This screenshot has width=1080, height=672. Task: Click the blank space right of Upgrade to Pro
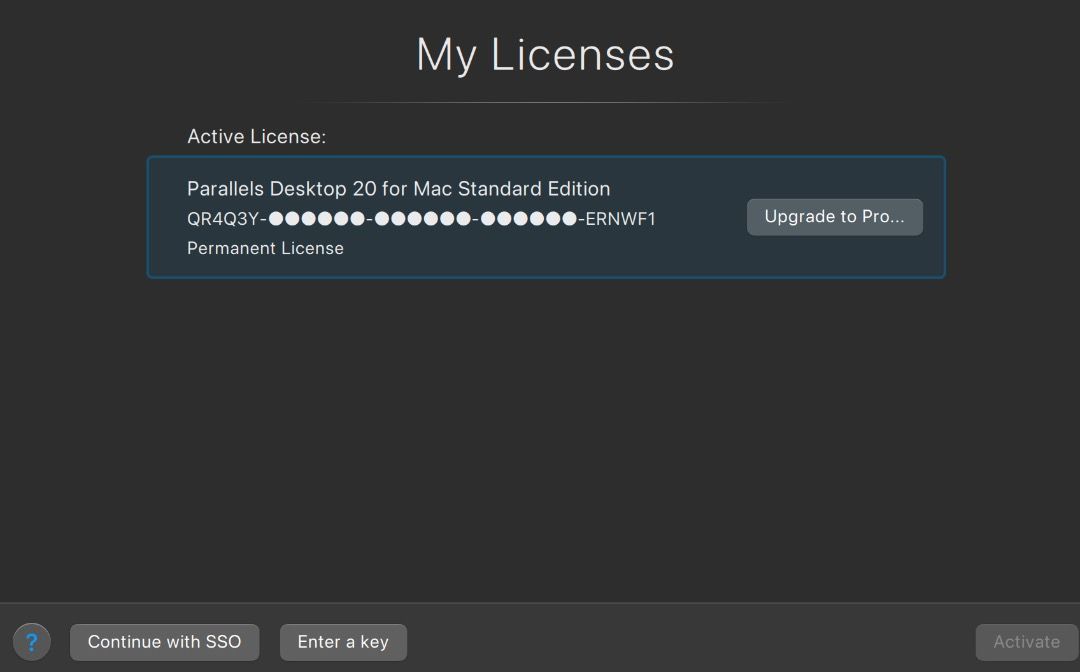pos(933,217)
